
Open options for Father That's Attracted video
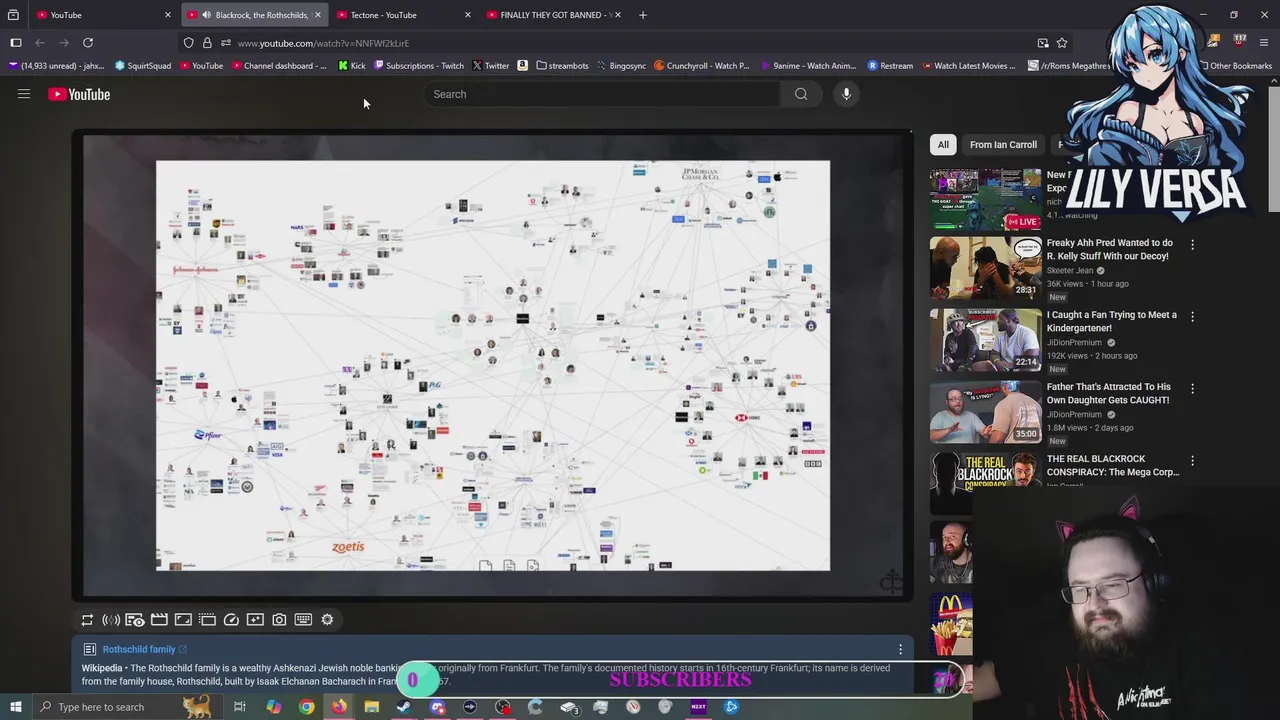click(1192, 388)
